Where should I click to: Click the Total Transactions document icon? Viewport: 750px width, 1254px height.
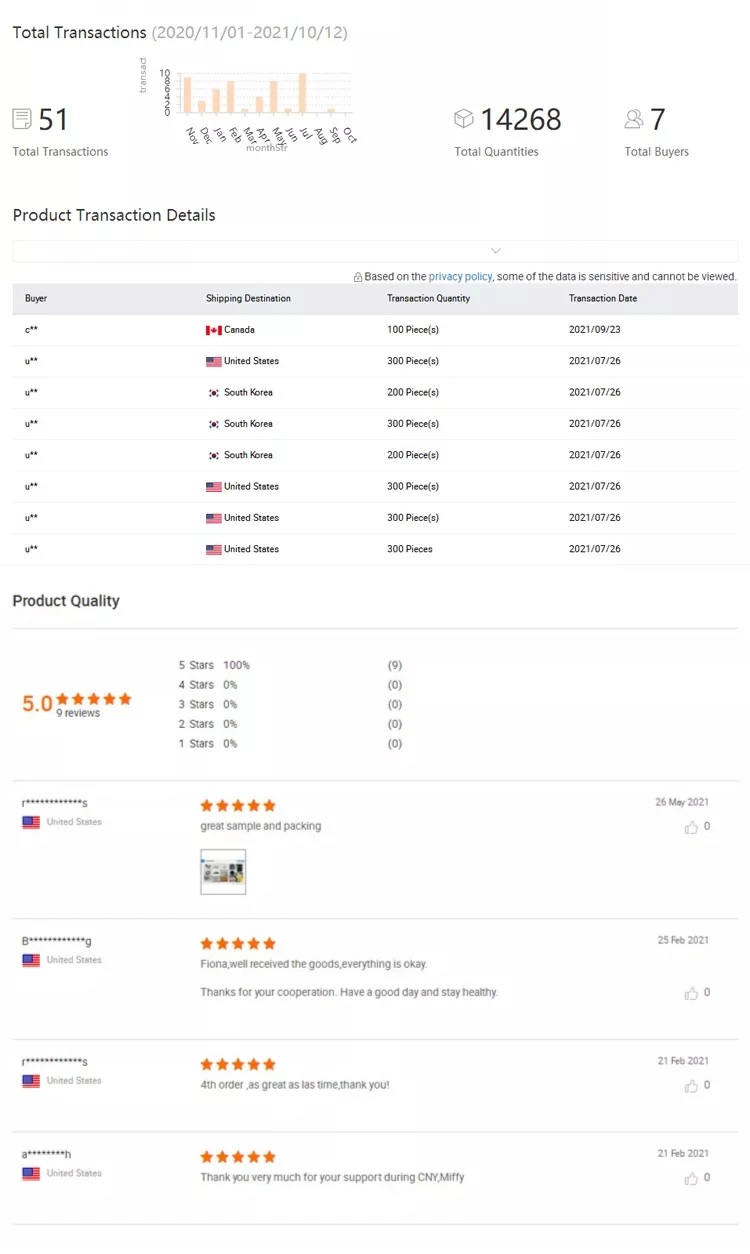point(22,119)
